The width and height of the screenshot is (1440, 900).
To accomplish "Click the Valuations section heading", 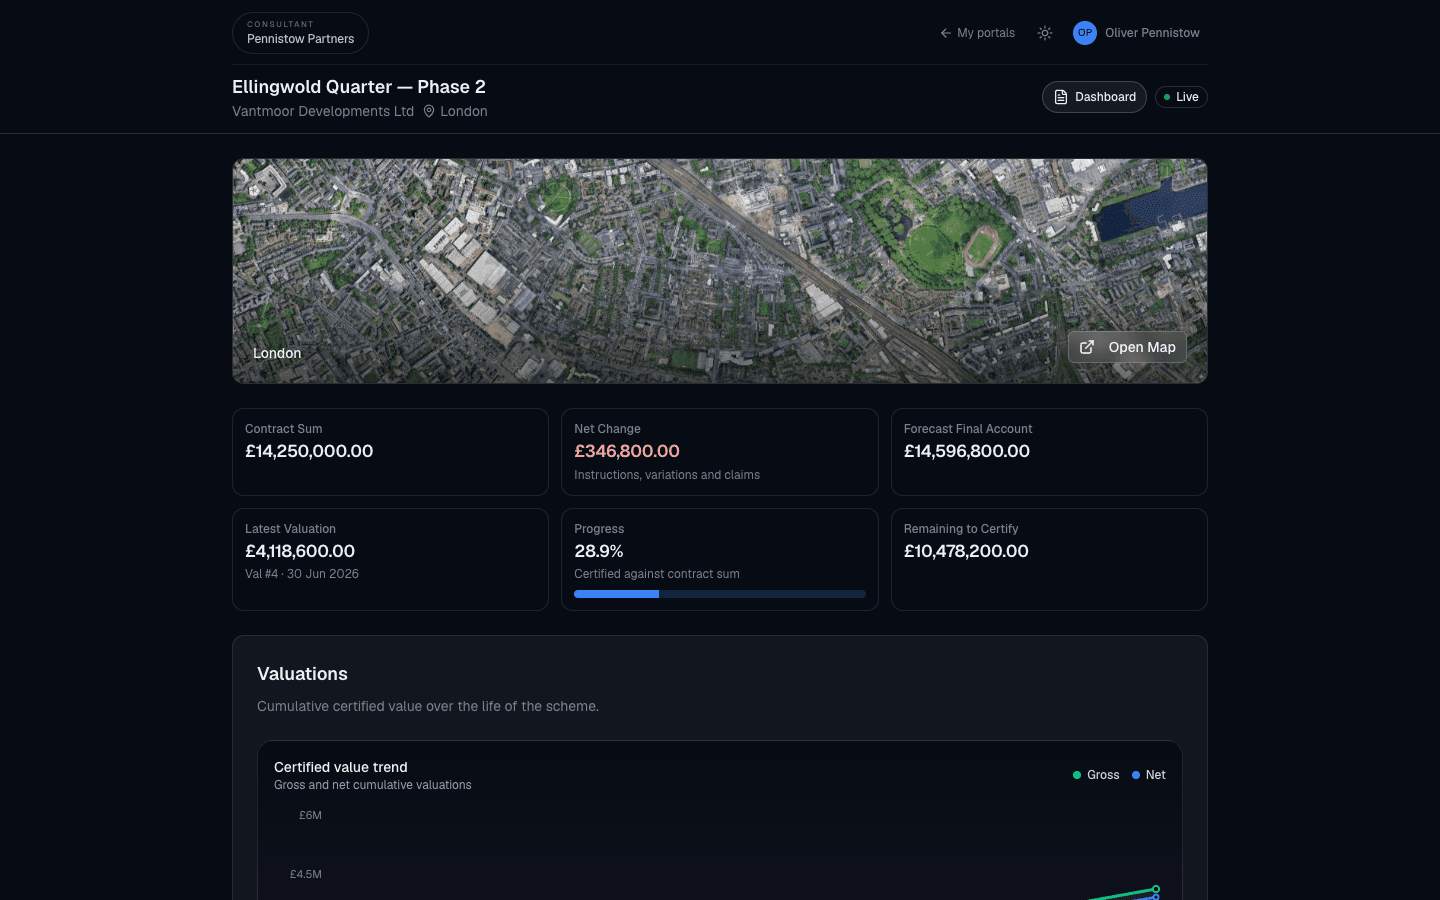I will coord(302,674).
